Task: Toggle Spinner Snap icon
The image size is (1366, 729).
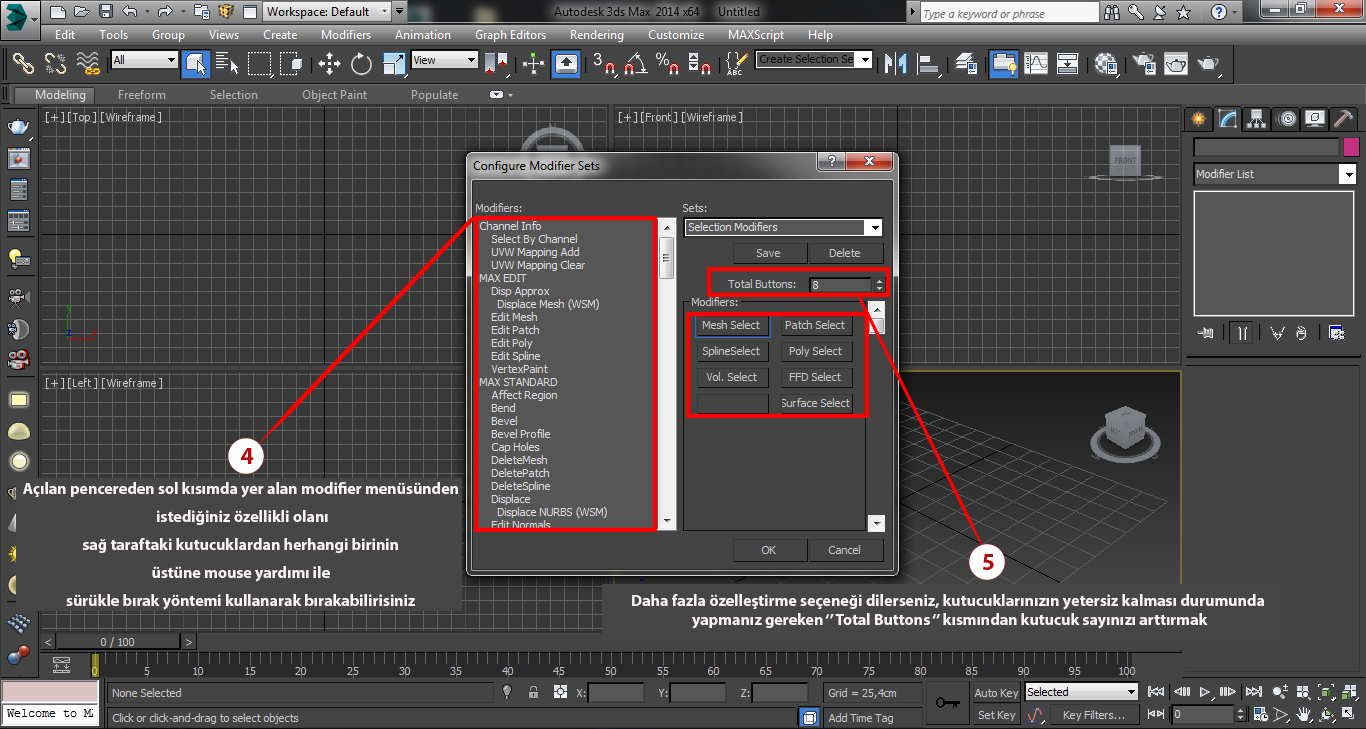Action: (x=701, y=63)
